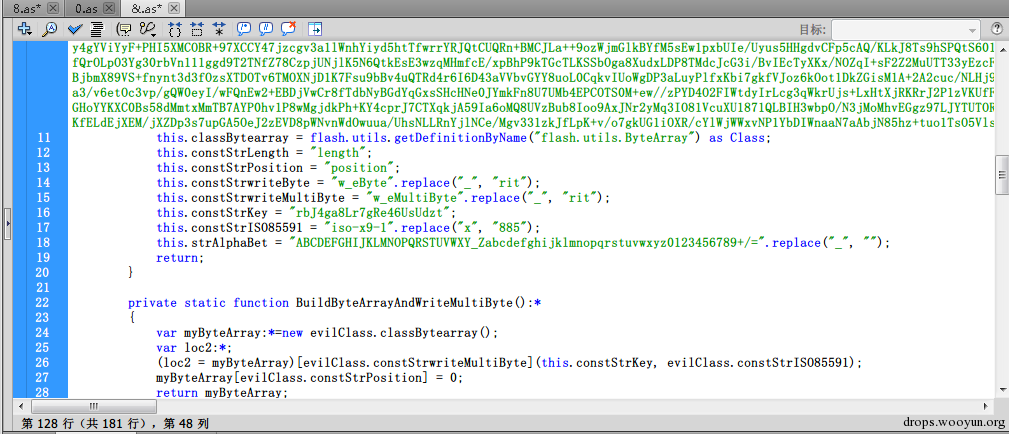Image resolution: width=1009 pixels, height=434 pixels.
Task: Remove comment with red X bubble
Action: pyautogui.click(x=288, y=28)
